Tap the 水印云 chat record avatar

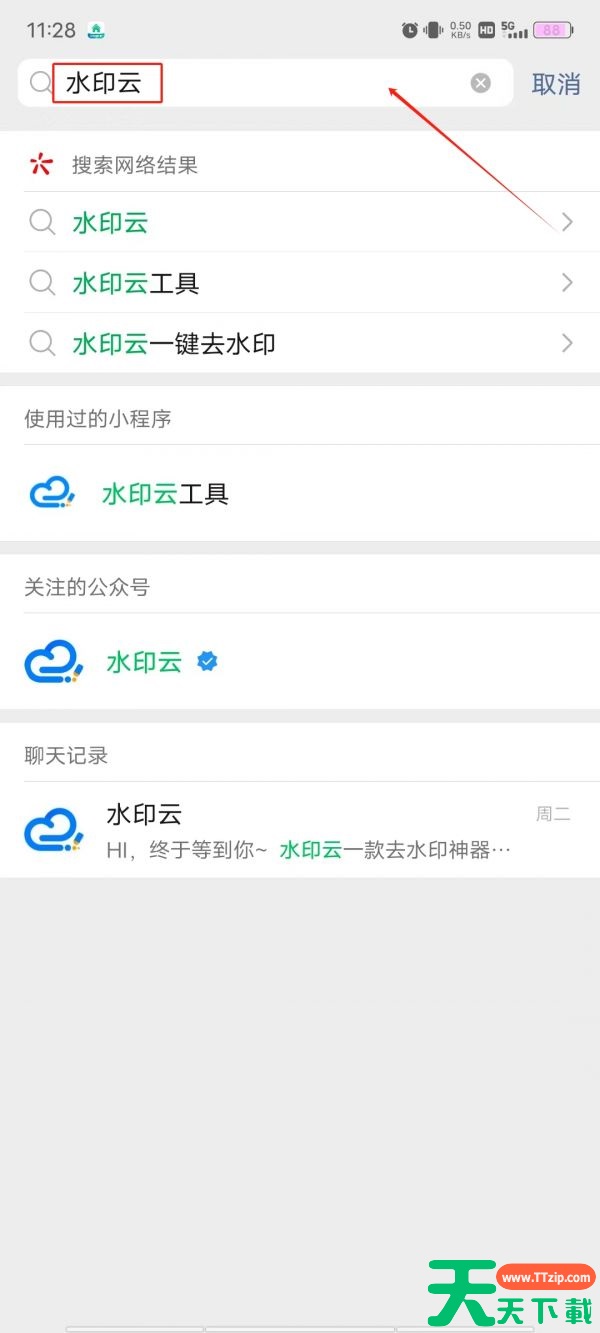51,828
